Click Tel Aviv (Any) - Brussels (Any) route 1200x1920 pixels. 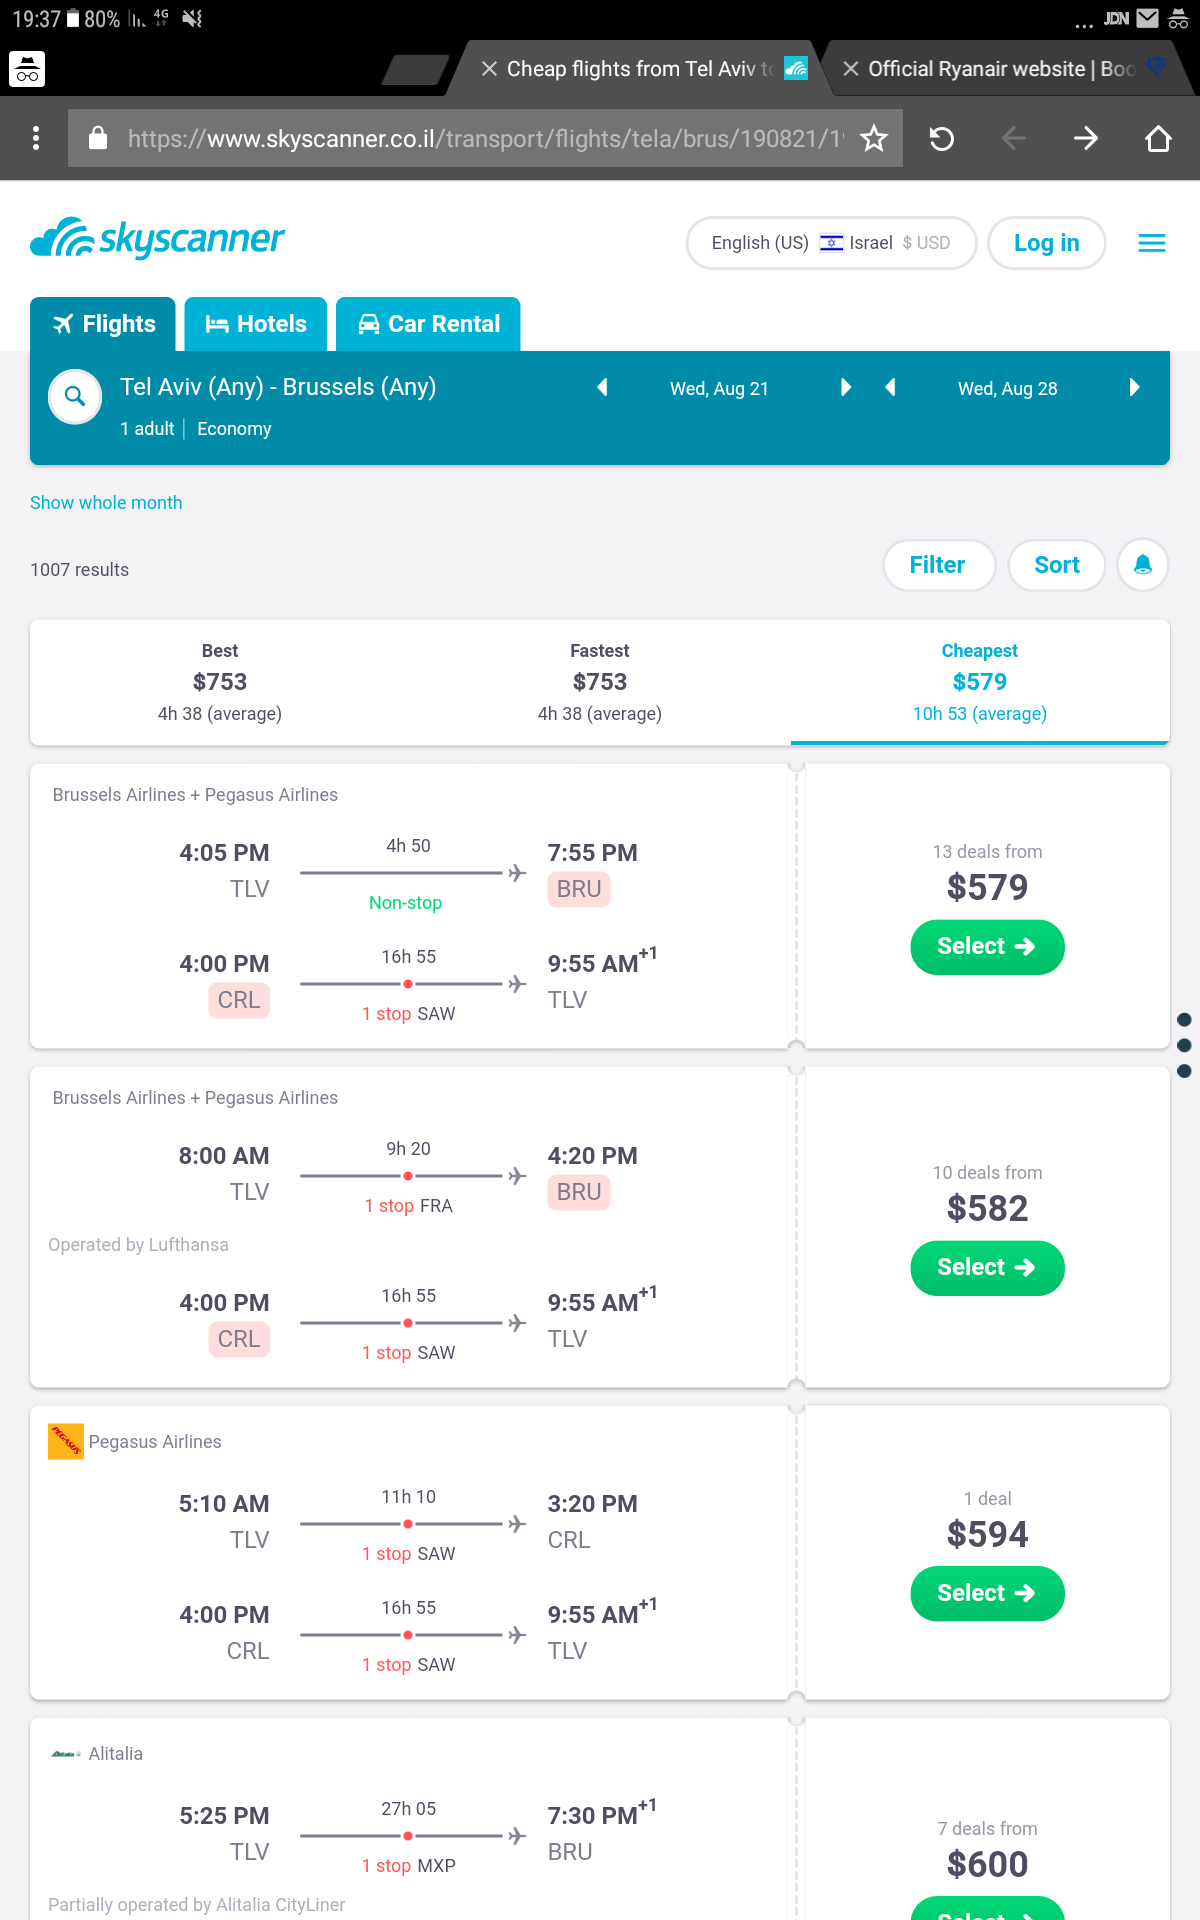[x=278, y=387]
